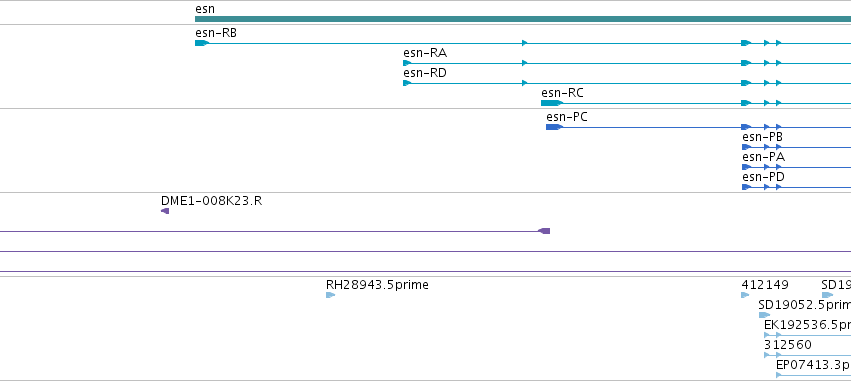
Task: Select the RH28943.5prime light blue arrow glyph
Action: pyautogui.click(x=331, y=295)
